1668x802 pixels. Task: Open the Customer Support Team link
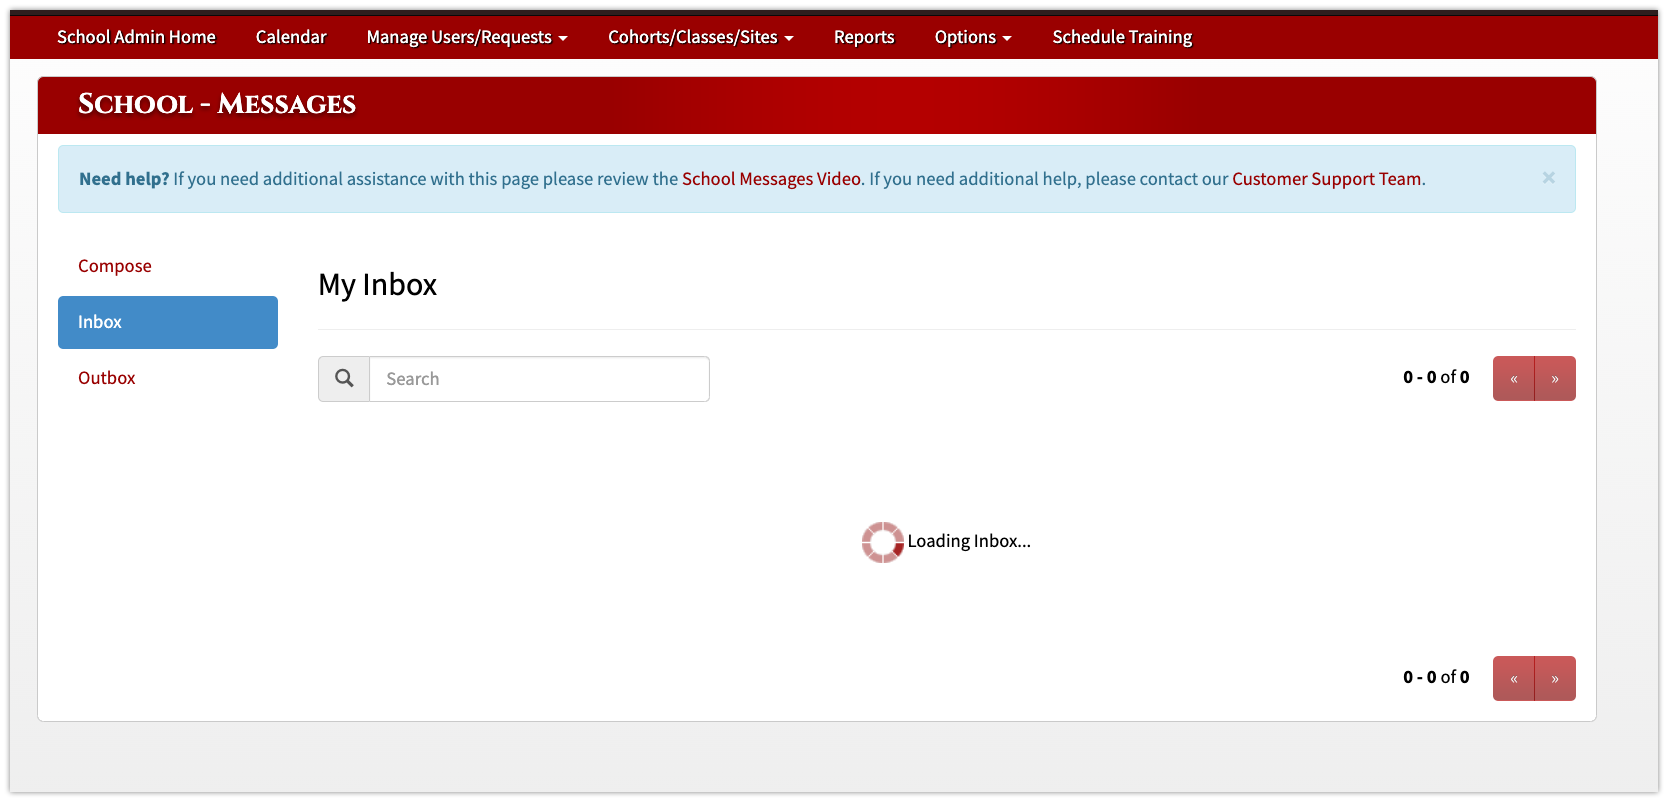coord(1326,179)
